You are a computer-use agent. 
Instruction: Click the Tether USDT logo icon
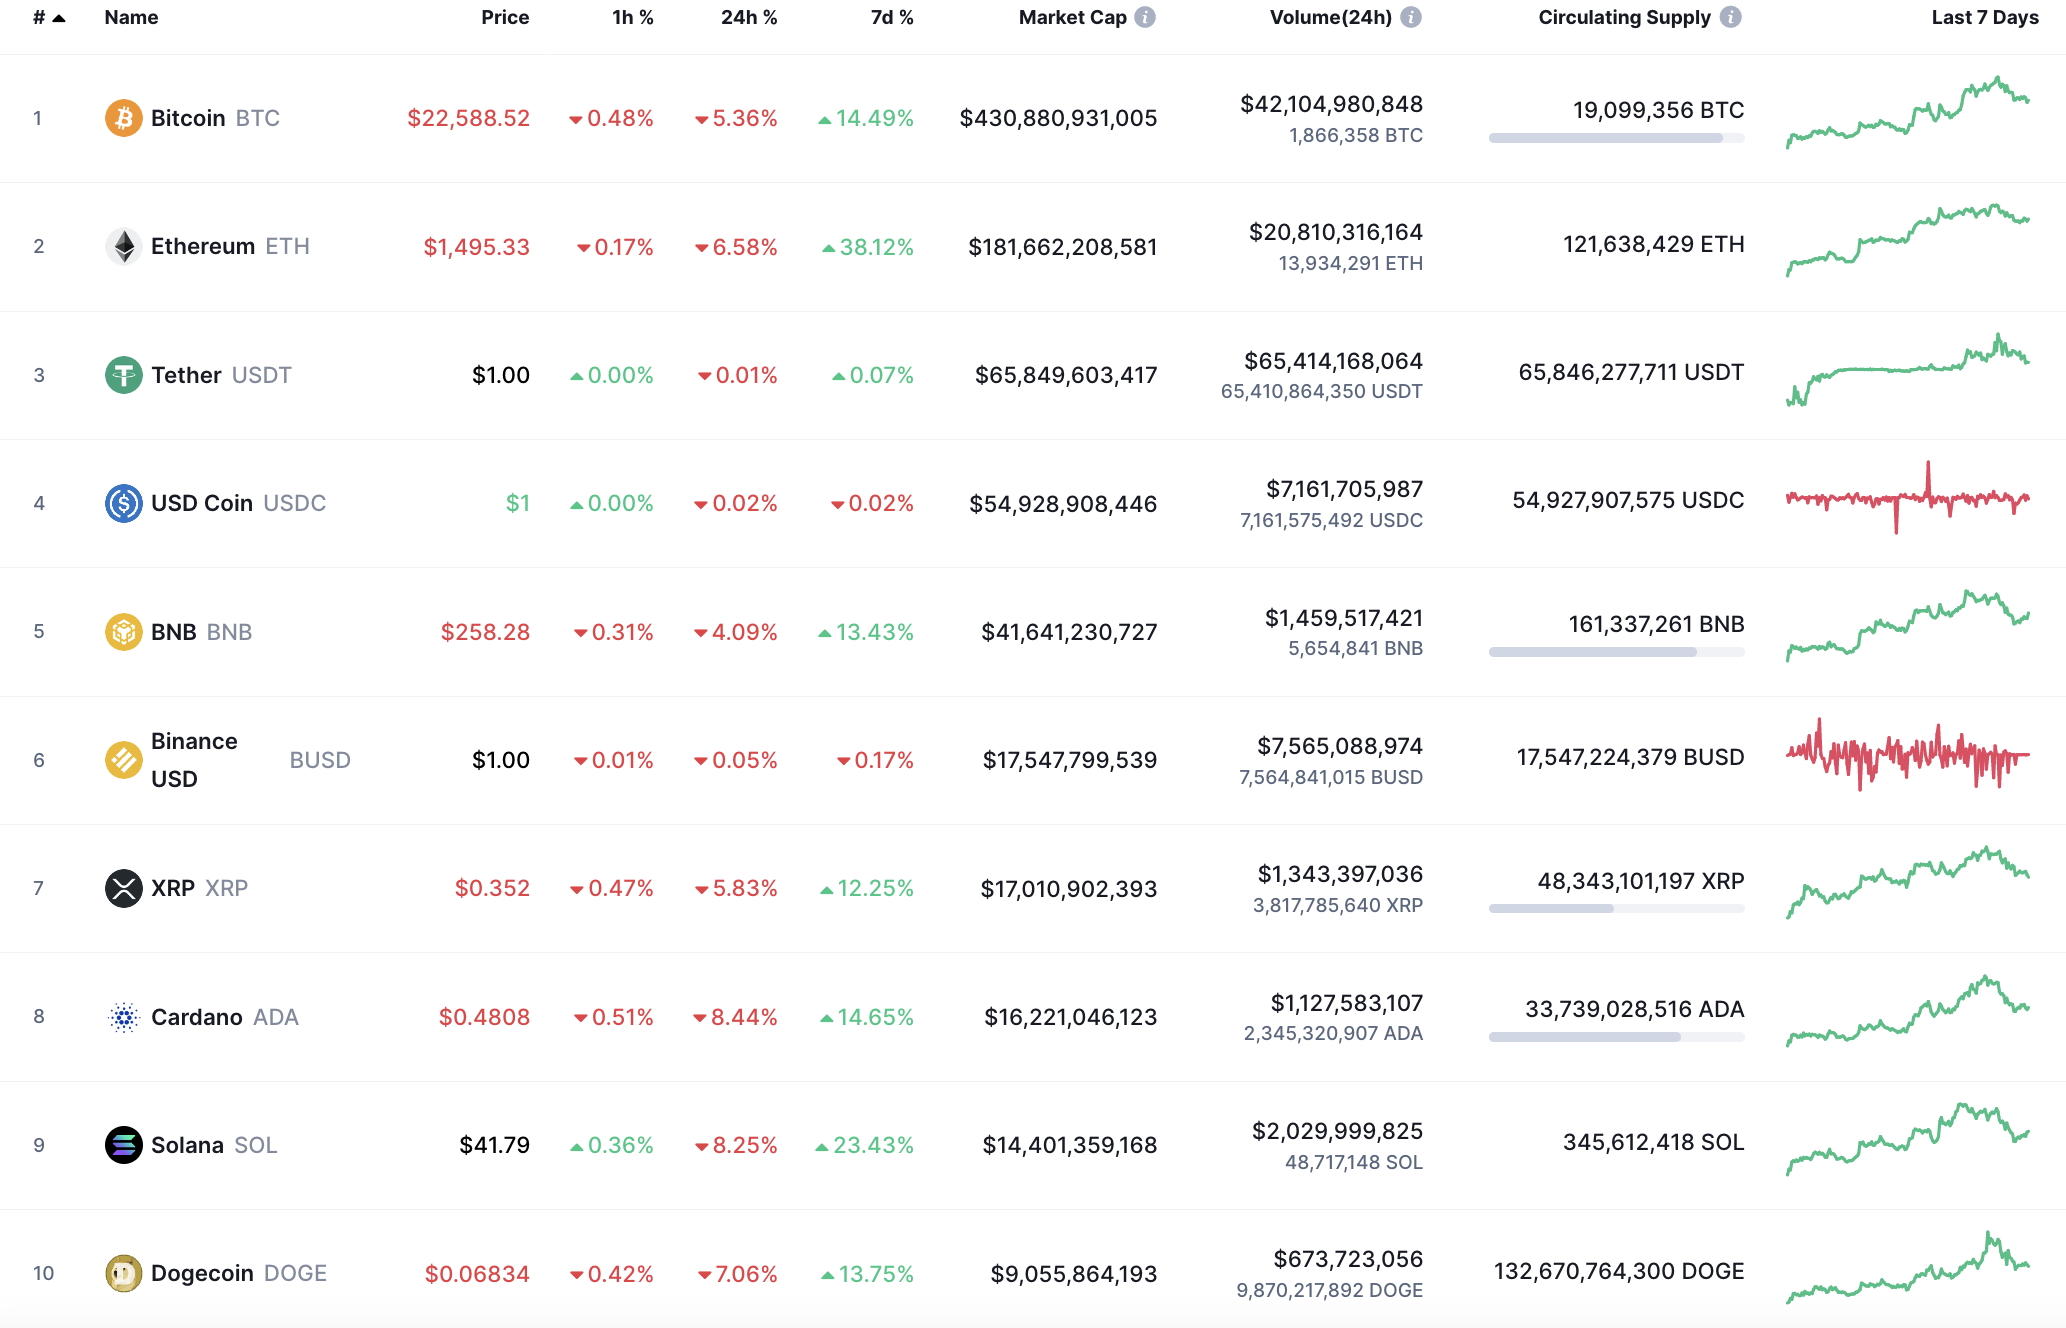point(123,374)
